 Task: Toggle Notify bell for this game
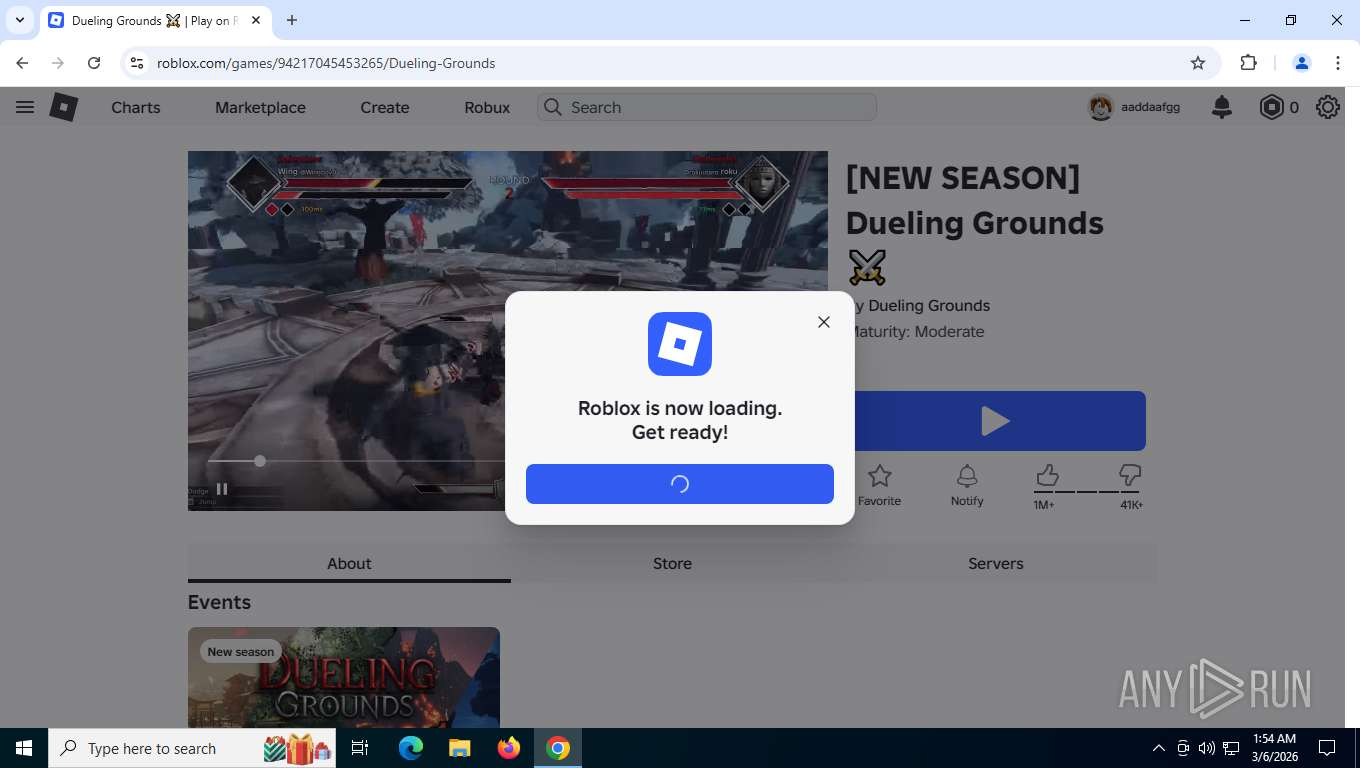(x=967, y=485)
